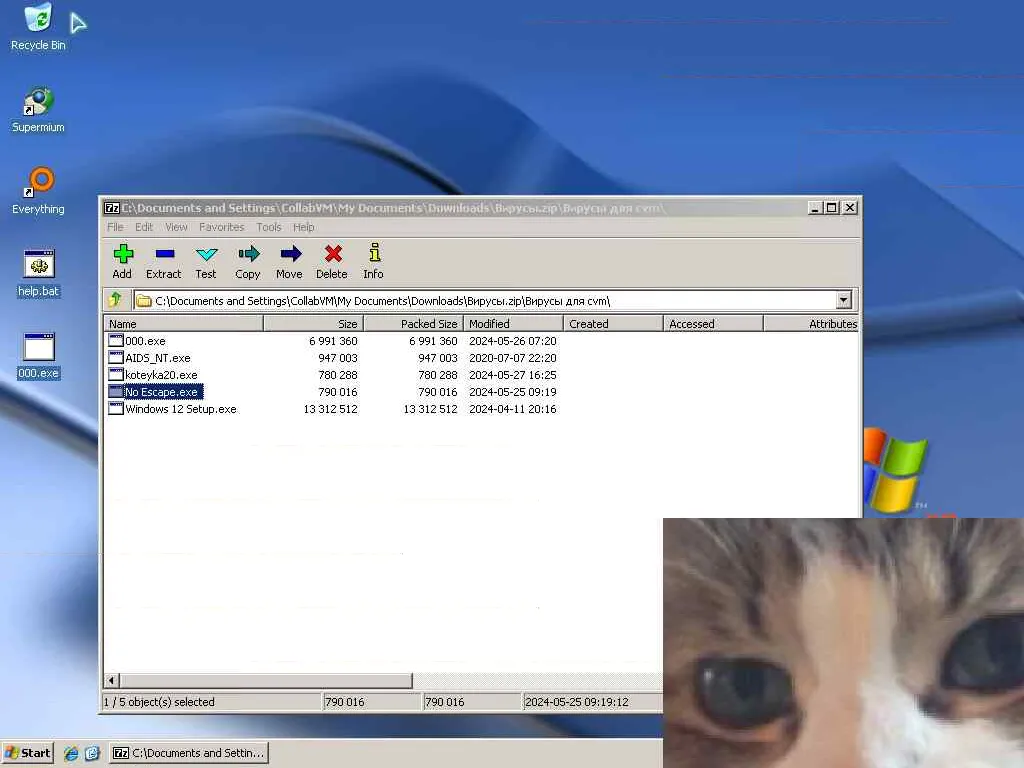1024x768 pixels.
Task: Click size value 6 991 360 of 000.exe
Action: (x=333, y=341)
